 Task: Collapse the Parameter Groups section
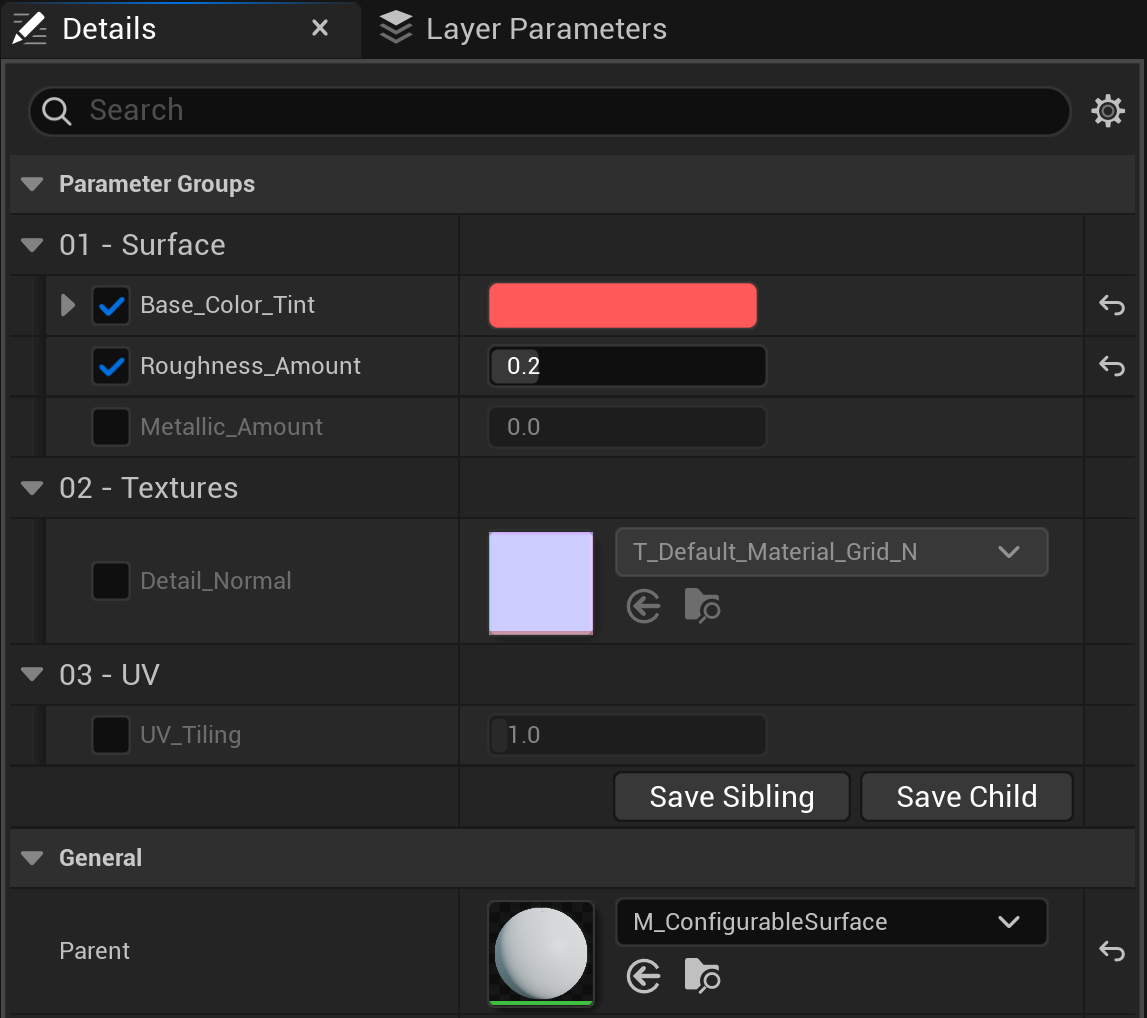pos(32,184)
